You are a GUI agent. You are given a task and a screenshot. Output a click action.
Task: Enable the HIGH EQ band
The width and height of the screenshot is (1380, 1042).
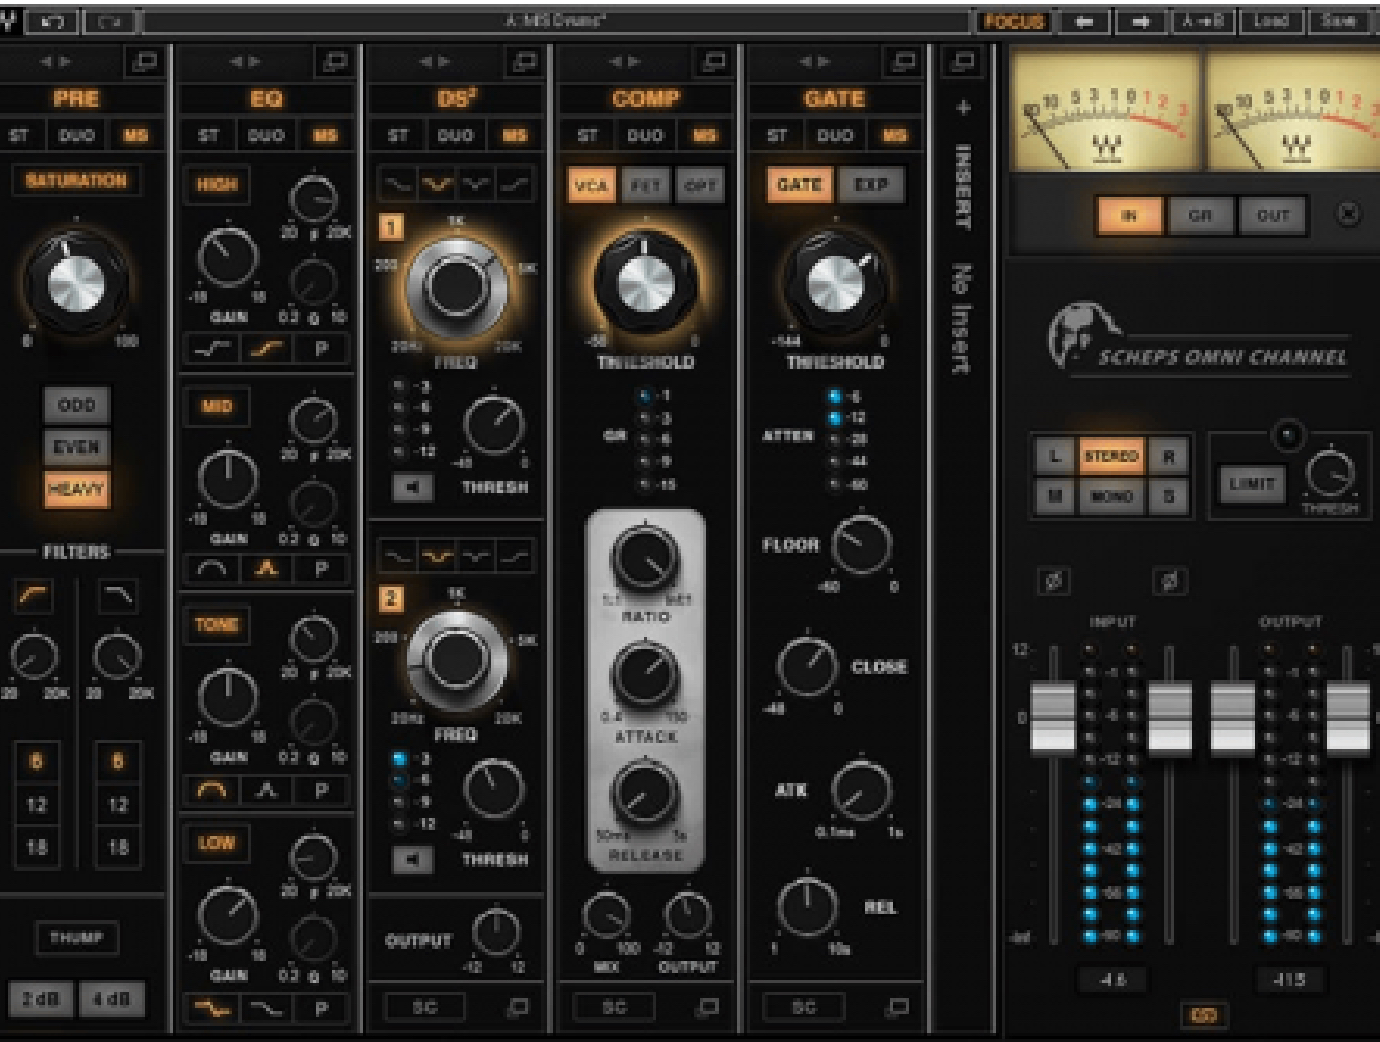click(x=217, y=184)
